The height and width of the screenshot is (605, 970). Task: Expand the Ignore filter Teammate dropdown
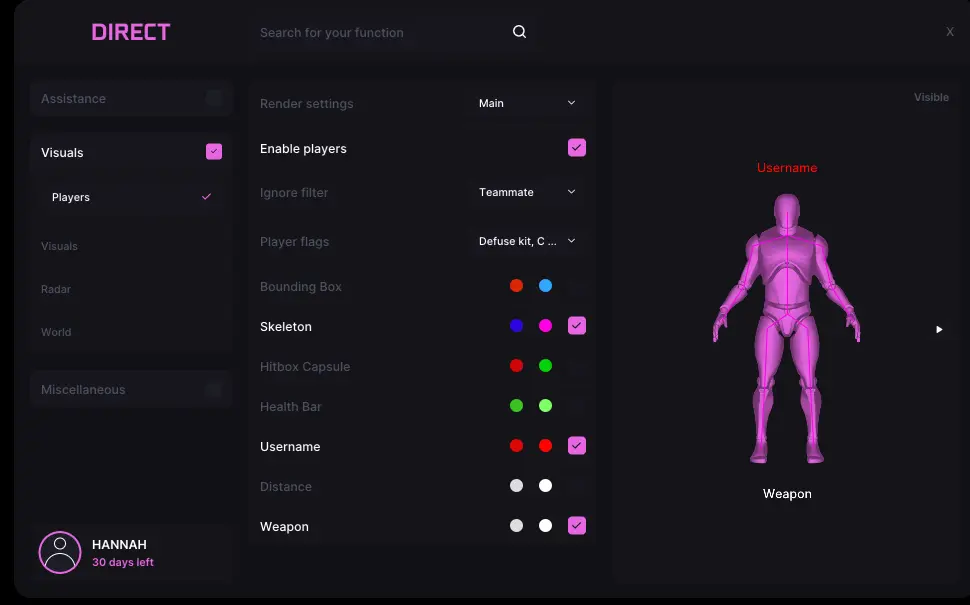527,192
